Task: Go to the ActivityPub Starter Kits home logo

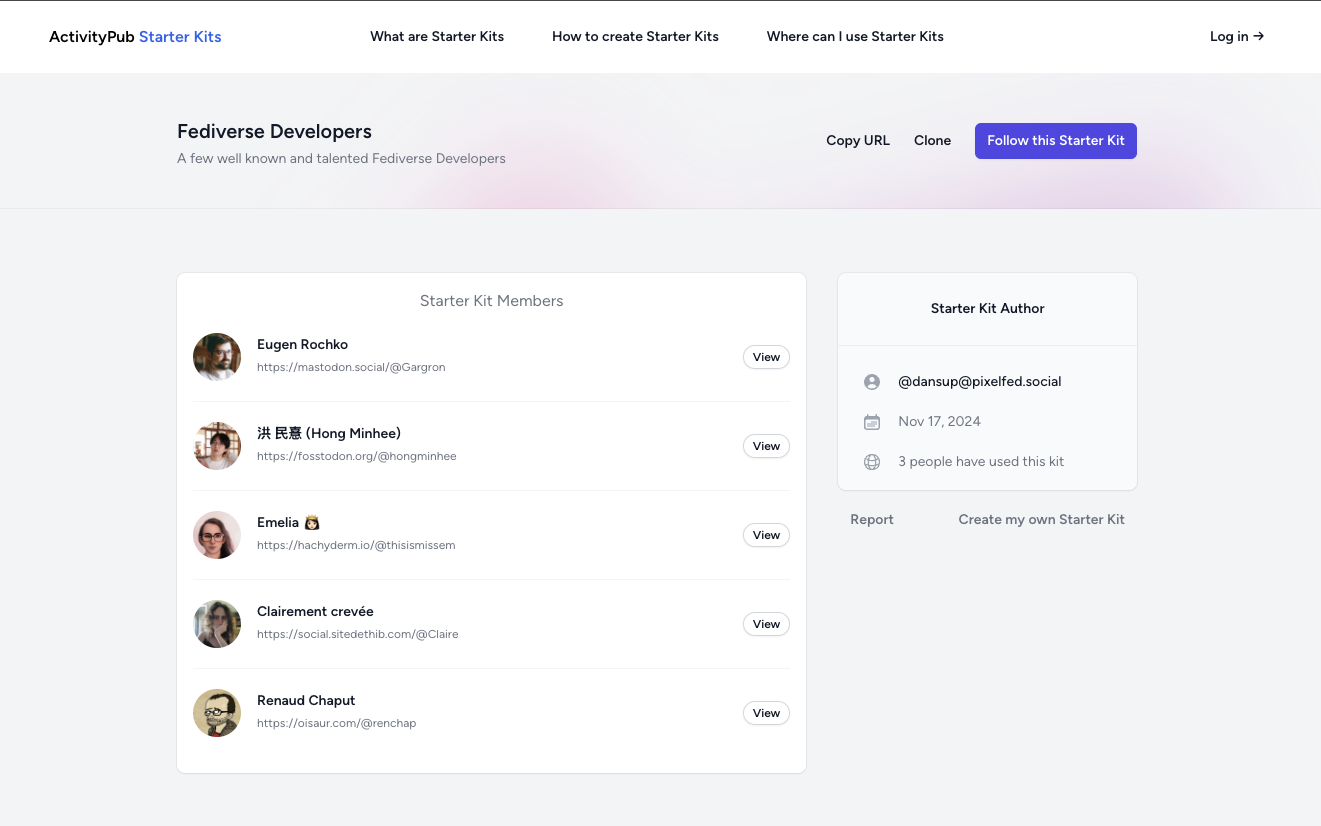Action: pyautogui.click(x=135, y=37)
